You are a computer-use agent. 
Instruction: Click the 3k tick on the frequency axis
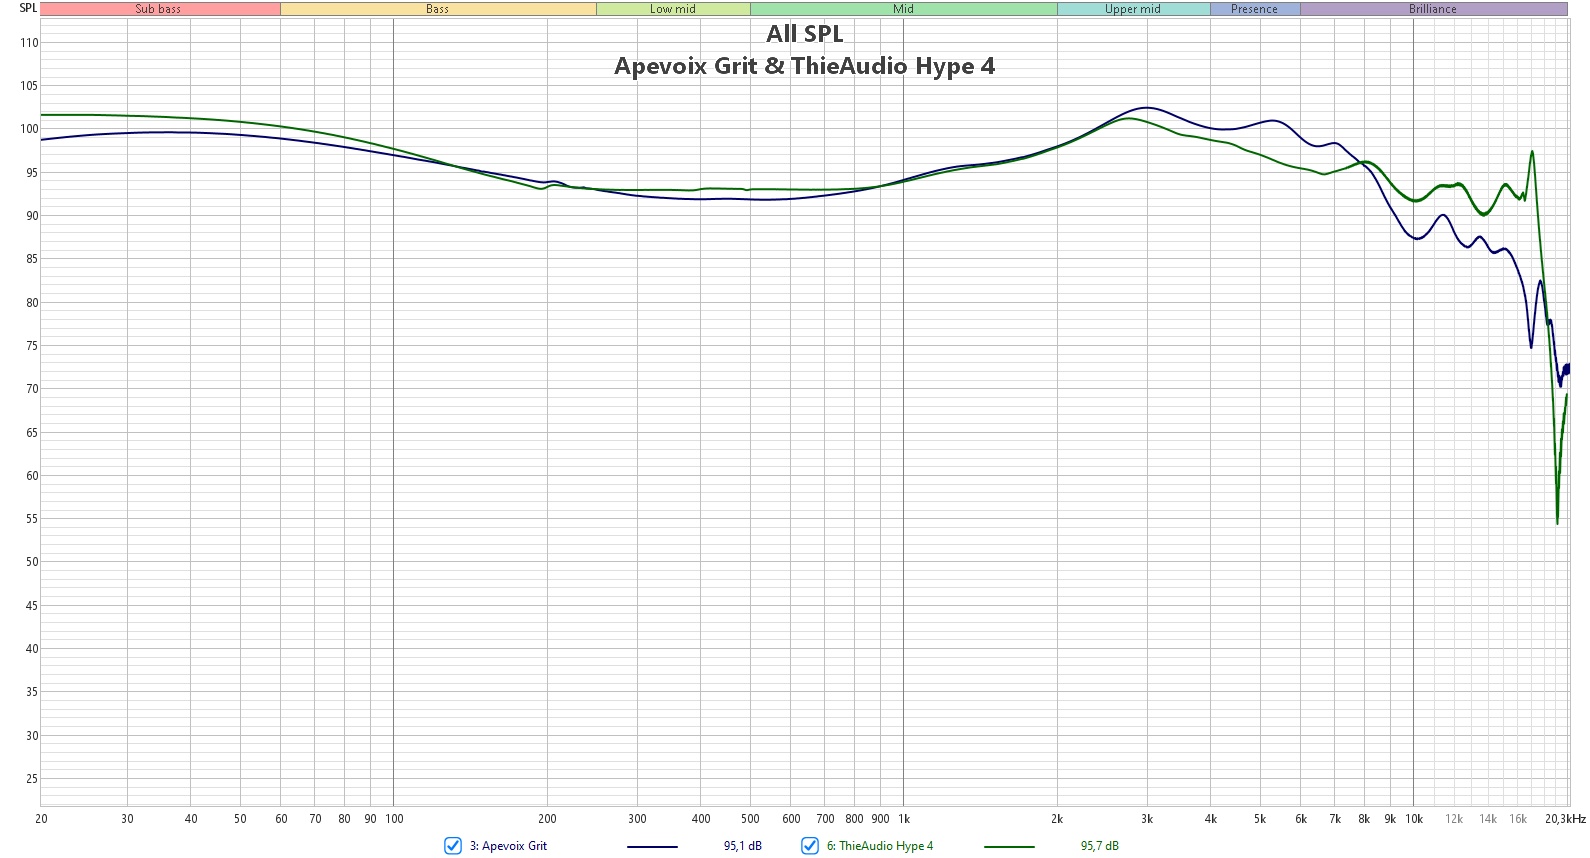(x=1147, y=819)
